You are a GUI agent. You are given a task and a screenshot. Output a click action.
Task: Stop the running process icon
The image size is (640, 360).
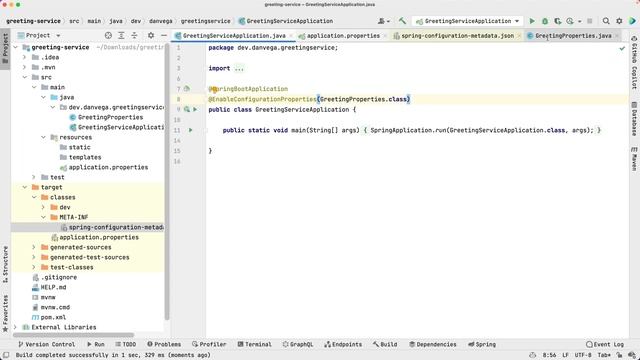tap(589, 21)
